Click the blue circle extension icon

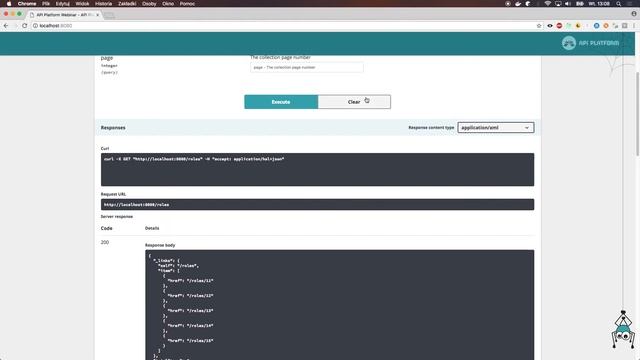[596, 26]
